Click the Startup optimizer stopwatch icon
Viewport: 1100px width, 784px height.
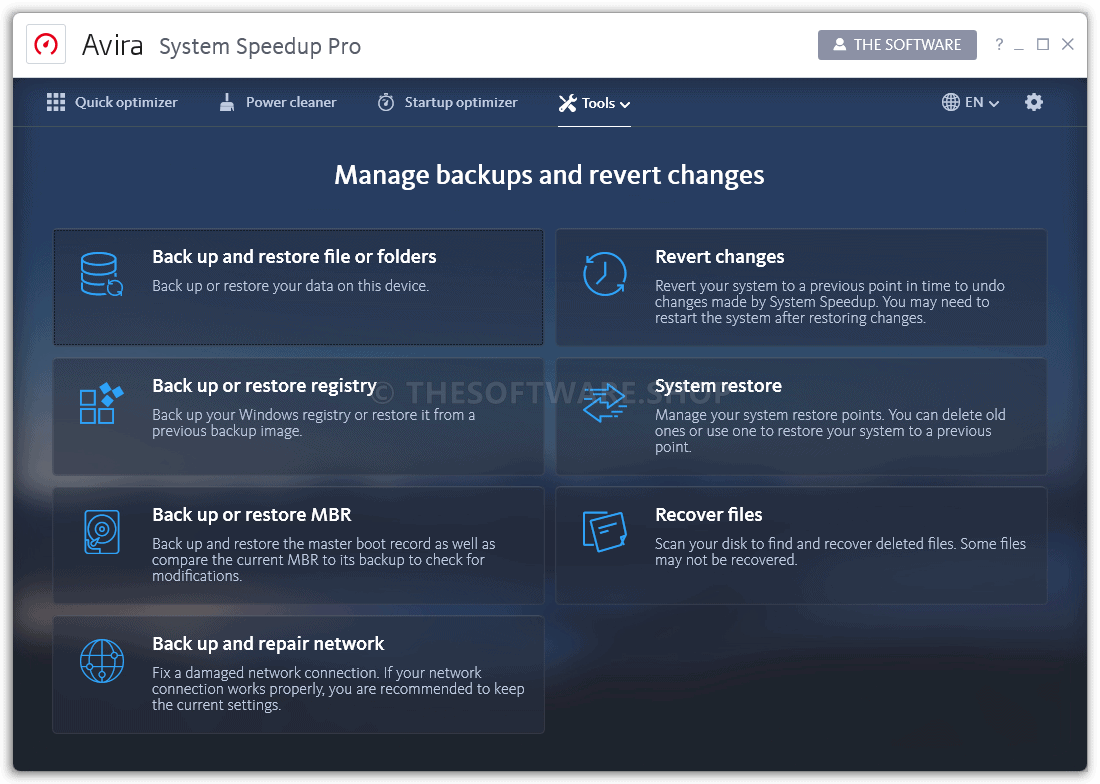[x=386, y=102]
